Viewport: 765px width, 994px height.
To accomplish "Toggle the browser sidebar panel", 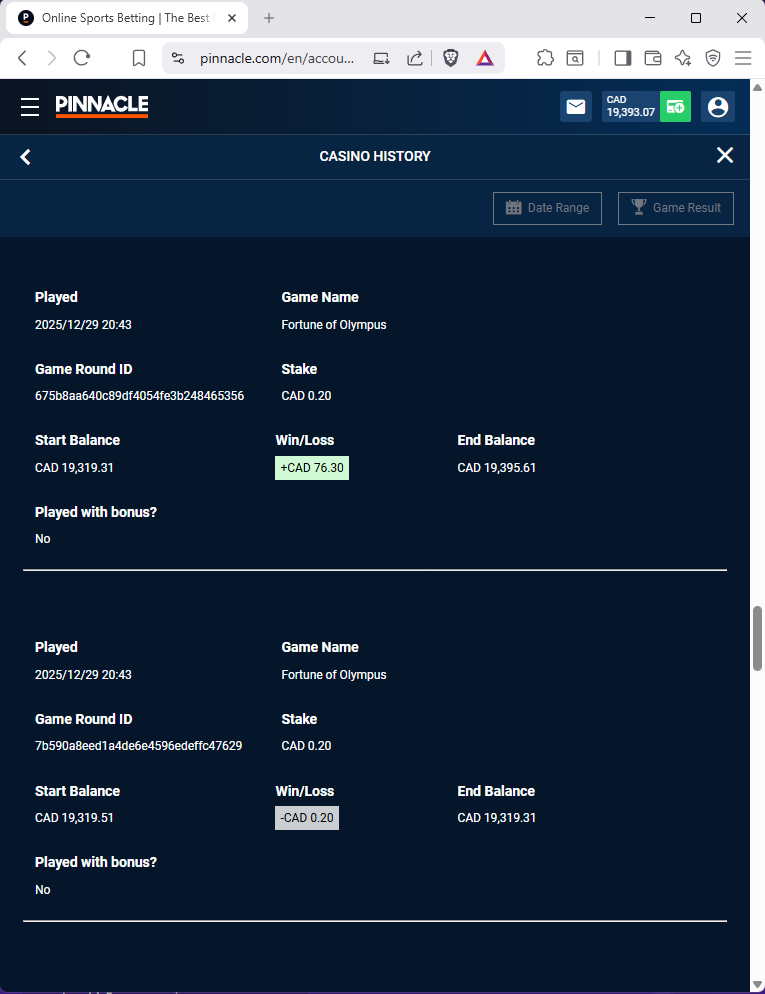I will [622, 58].
